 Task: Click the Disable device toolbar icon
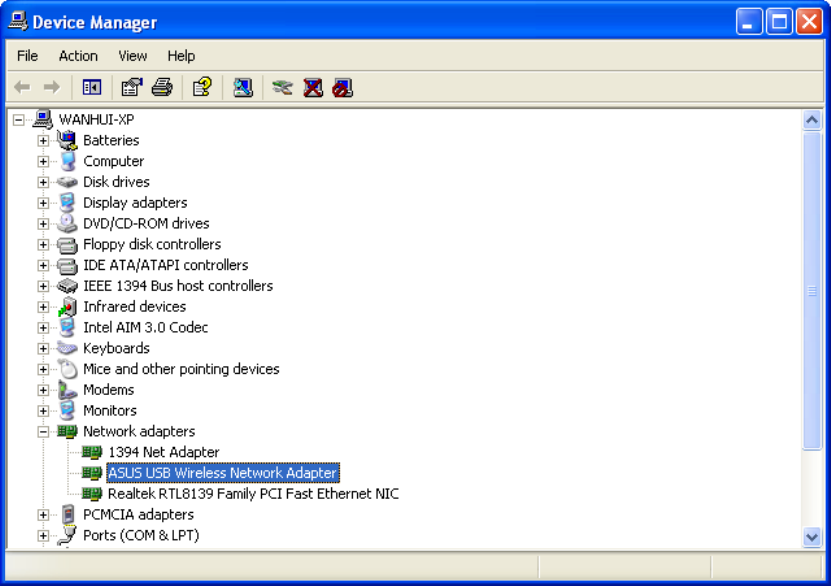342,87
